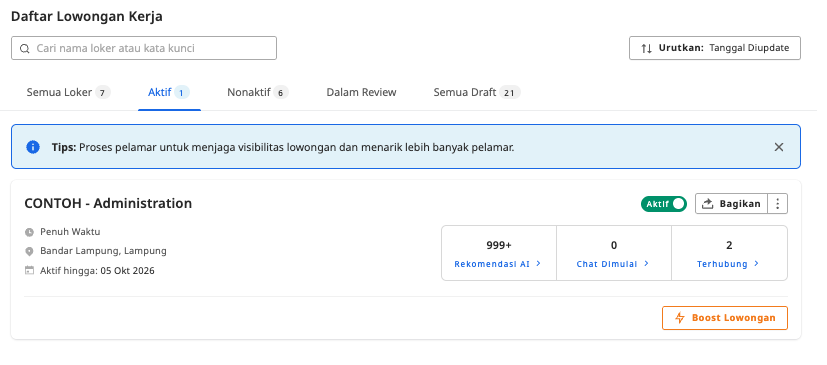
Task: Click the calendar icon by Aktif hingga
Action: coord(29,271)
